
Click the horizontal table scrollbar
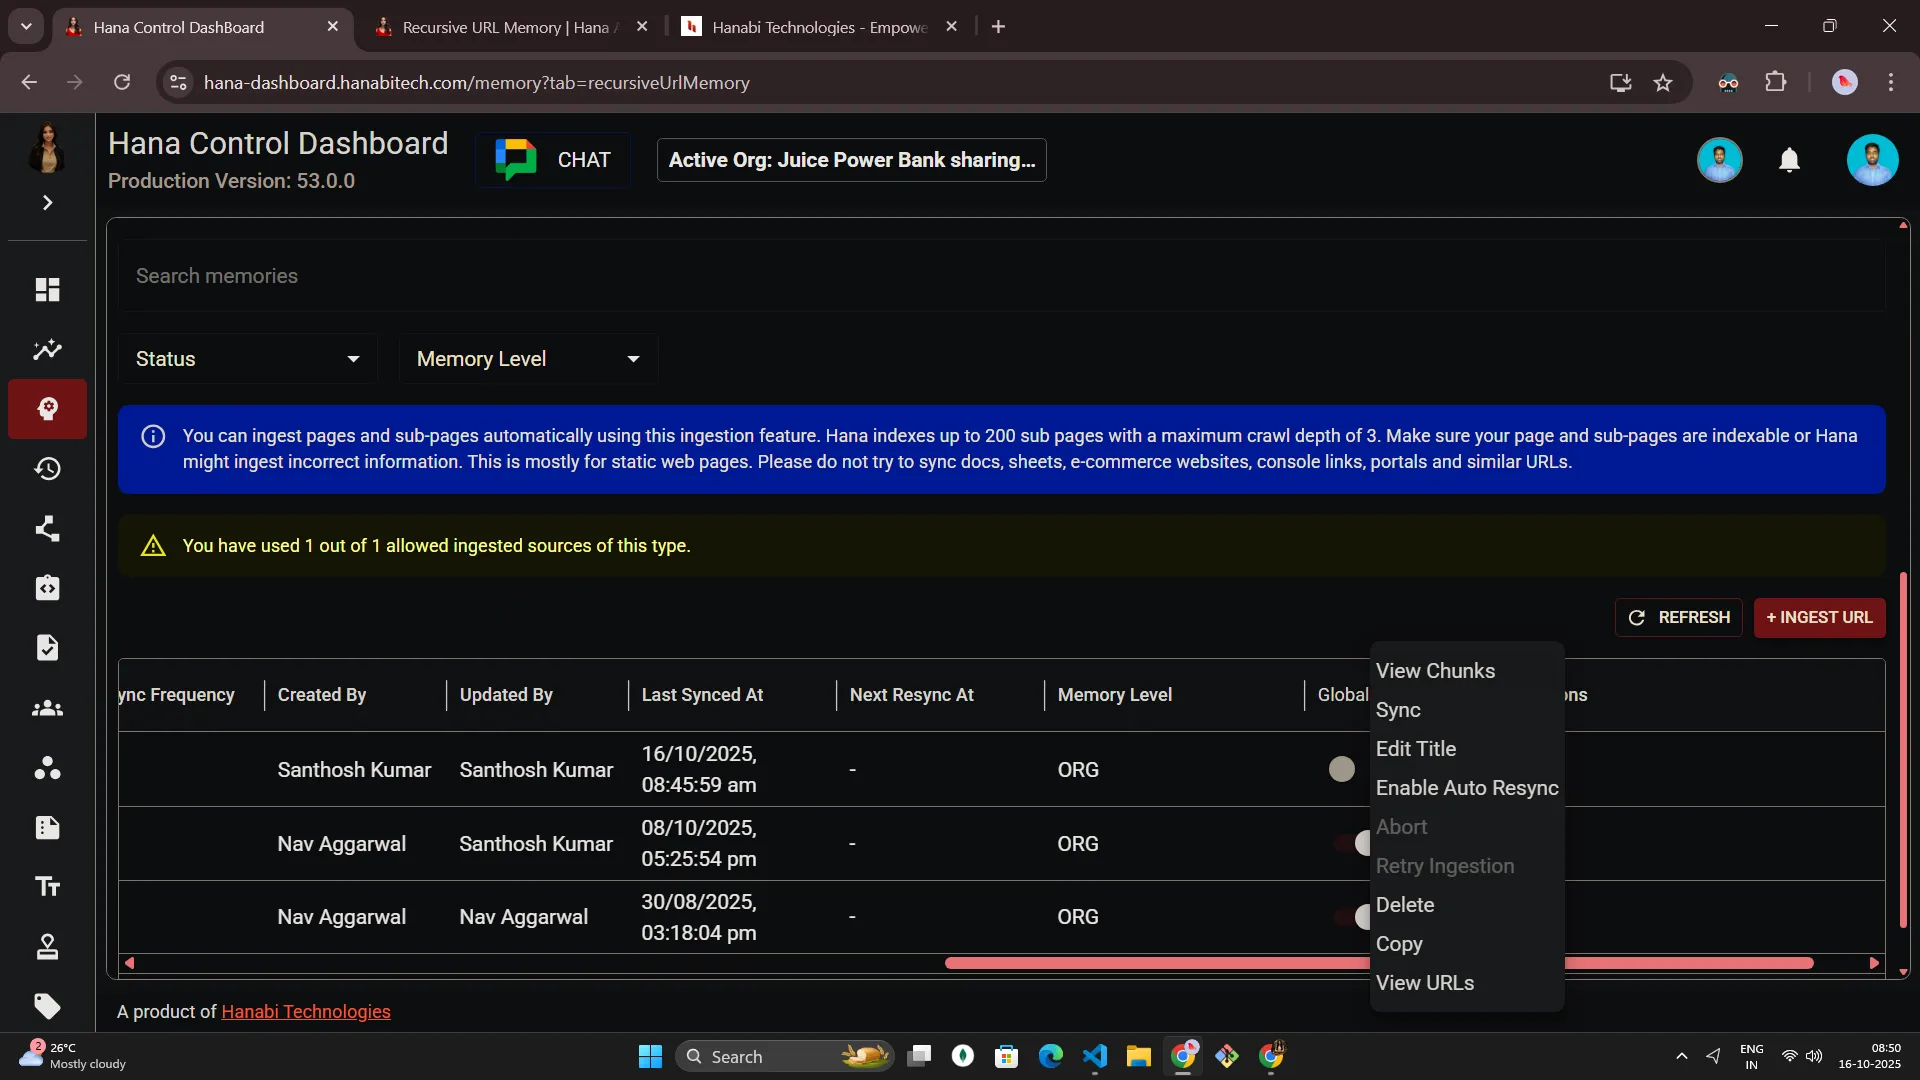(x=1150, y=963)
